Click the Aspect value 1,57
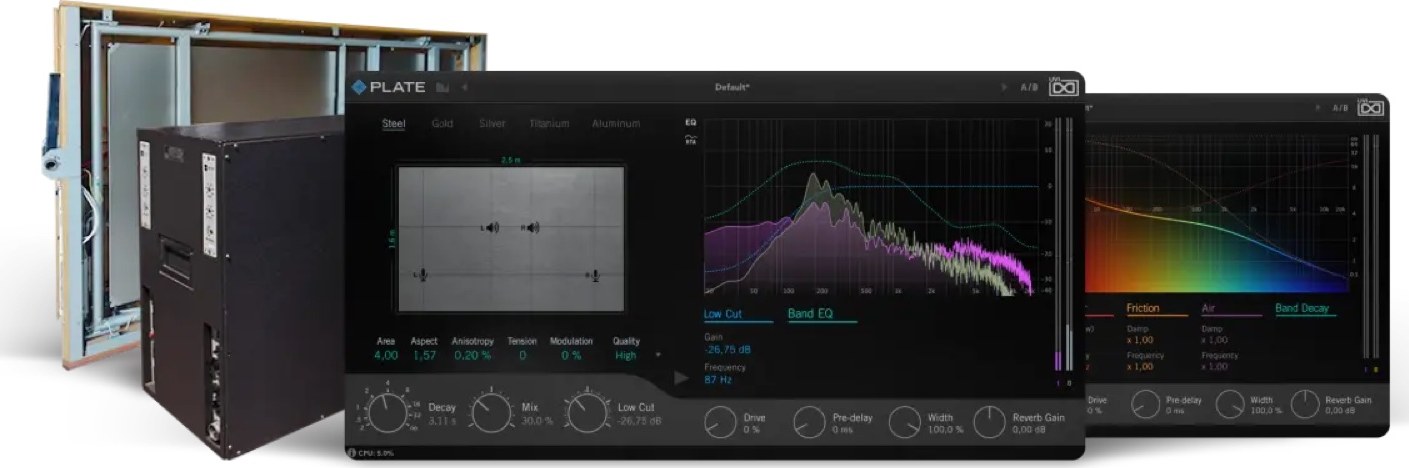Screen dimensions: 1409x468 pyautogui.click(x=424, y=355)
